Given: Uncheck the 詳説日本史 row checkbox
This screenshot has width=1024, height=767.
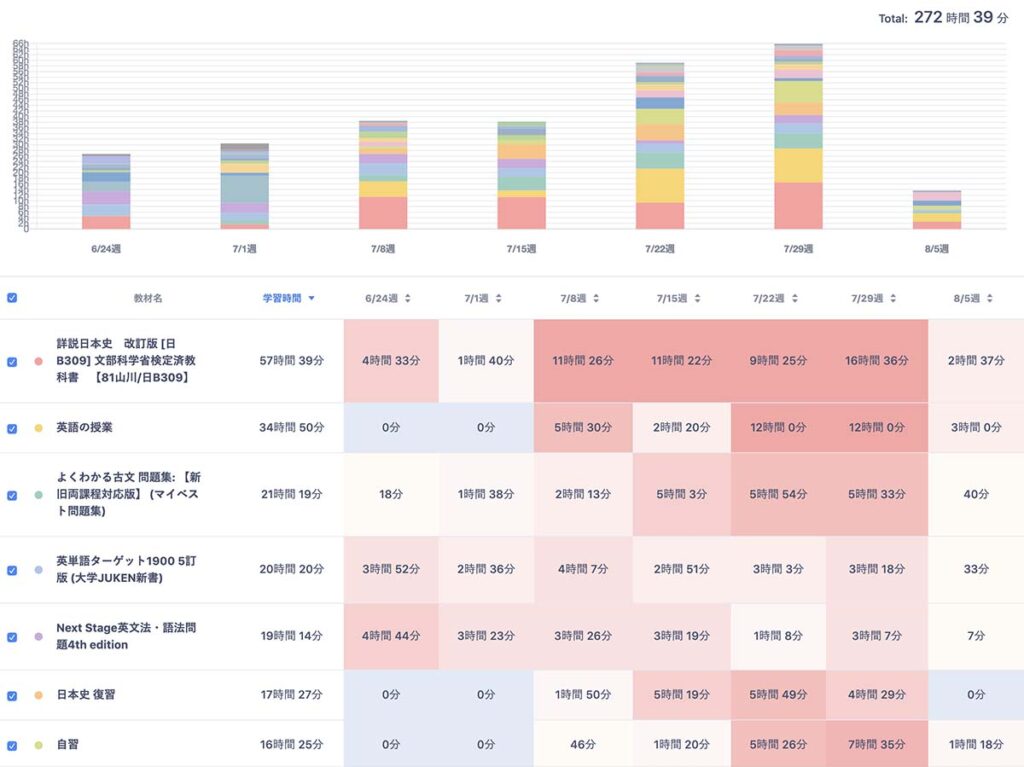Looking at the screenshot, I should pos(12,361).
